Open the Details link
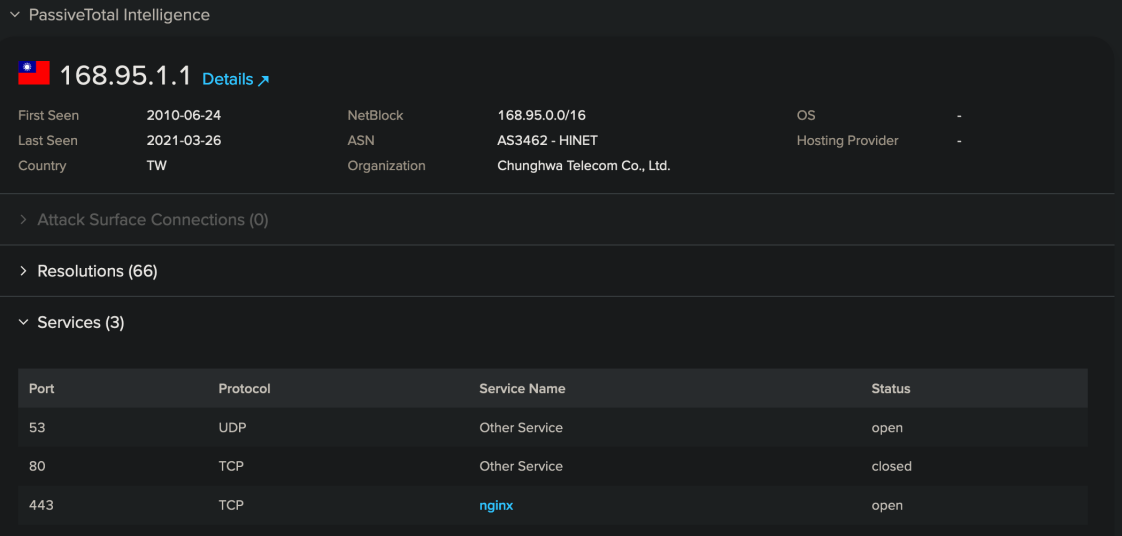 228,79
